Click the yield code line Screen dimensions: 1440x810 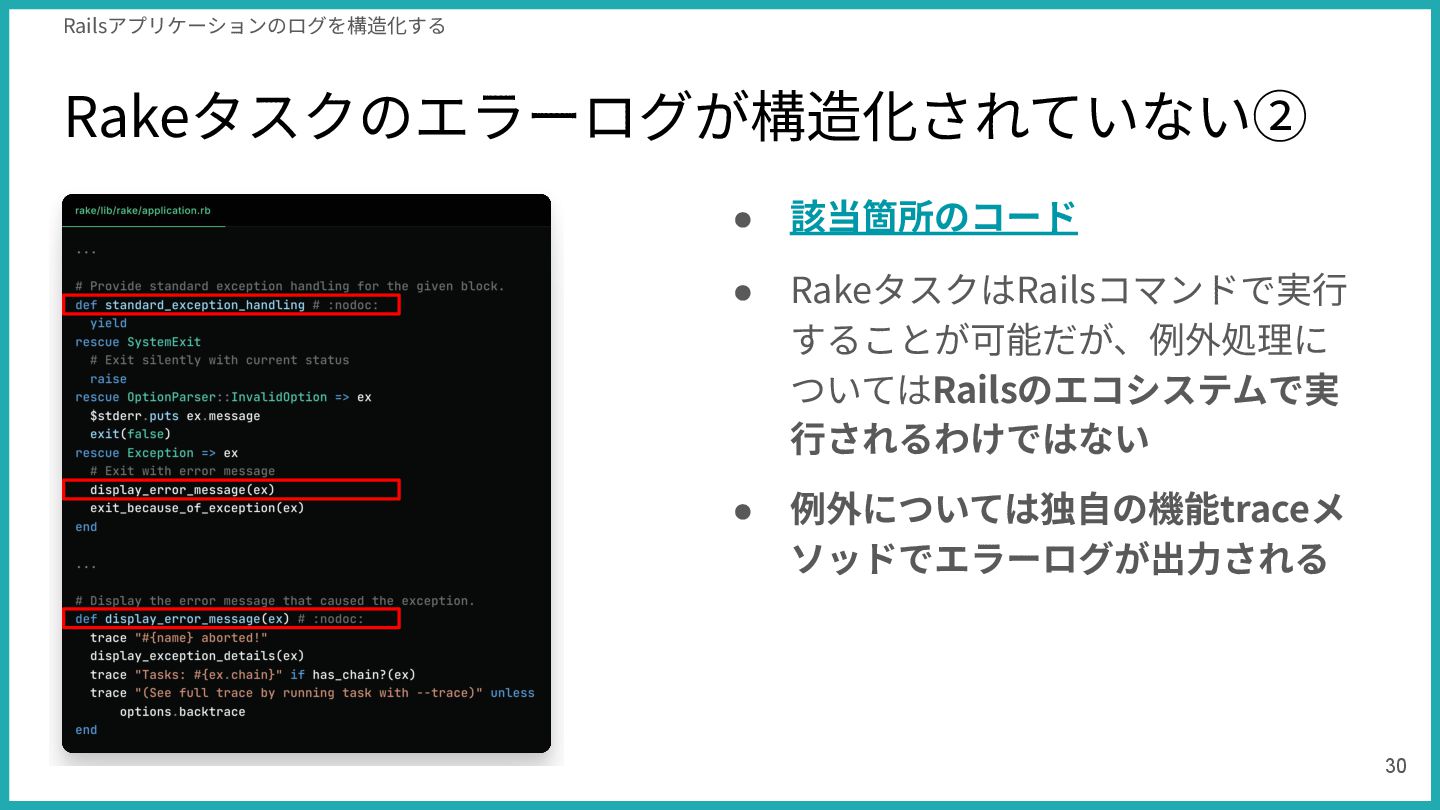[x=108, y=323]
